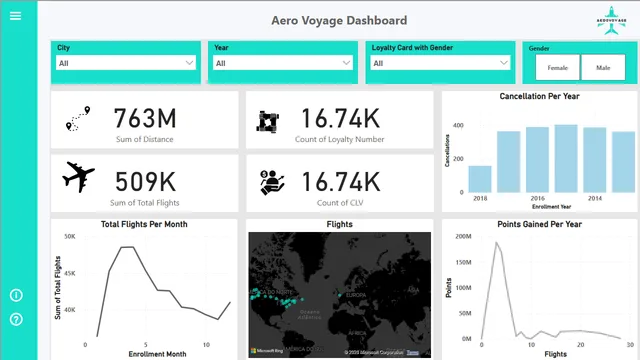Click the Sum of Total Flights axis label
Image resolution: width=640 pixels, height=360 pixels.
pos(58,287)
